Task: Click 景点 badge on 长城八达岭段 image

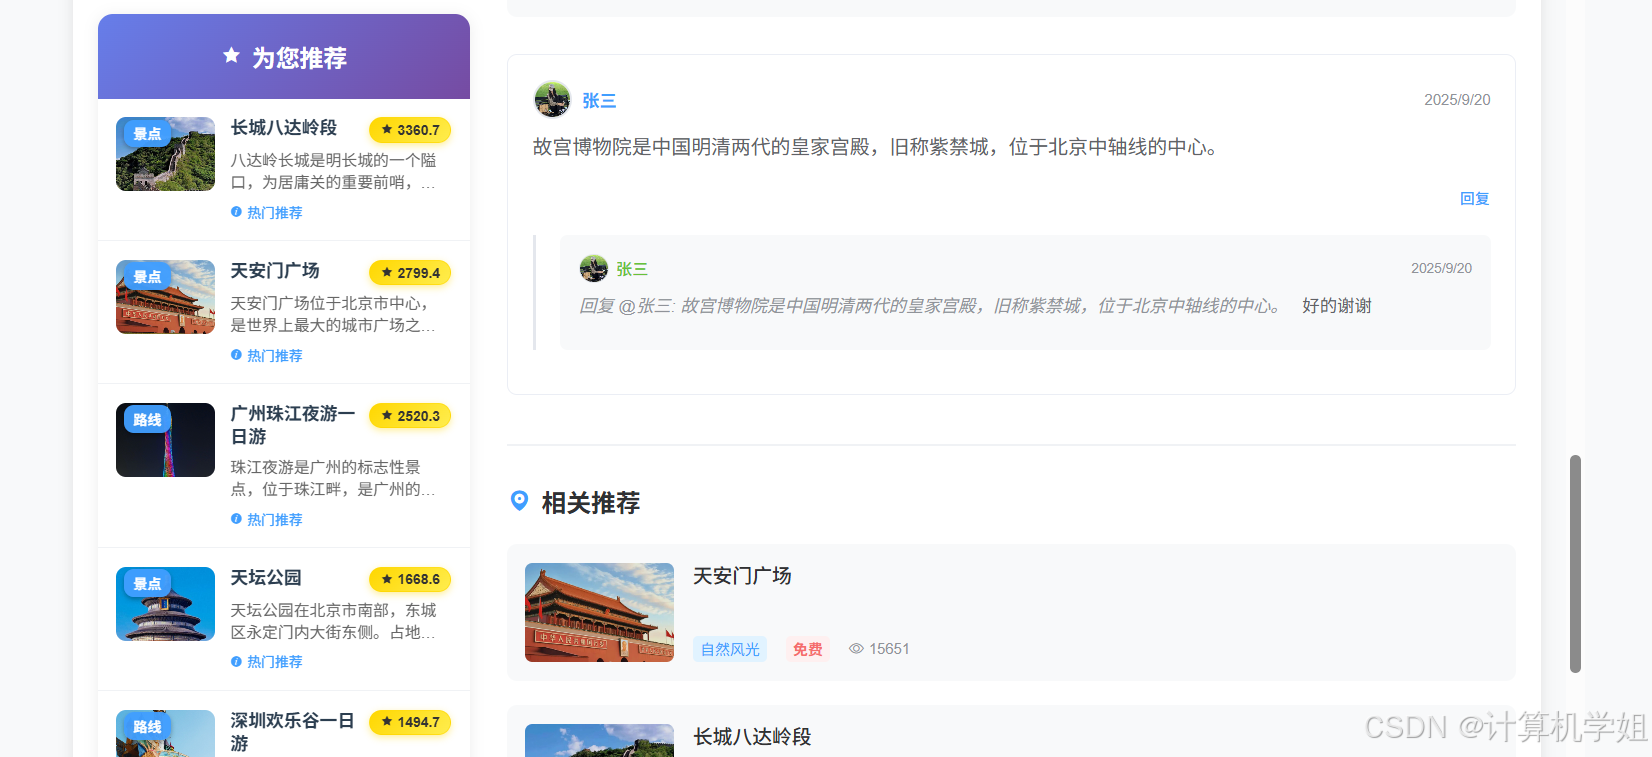Action: click(147, 134)
